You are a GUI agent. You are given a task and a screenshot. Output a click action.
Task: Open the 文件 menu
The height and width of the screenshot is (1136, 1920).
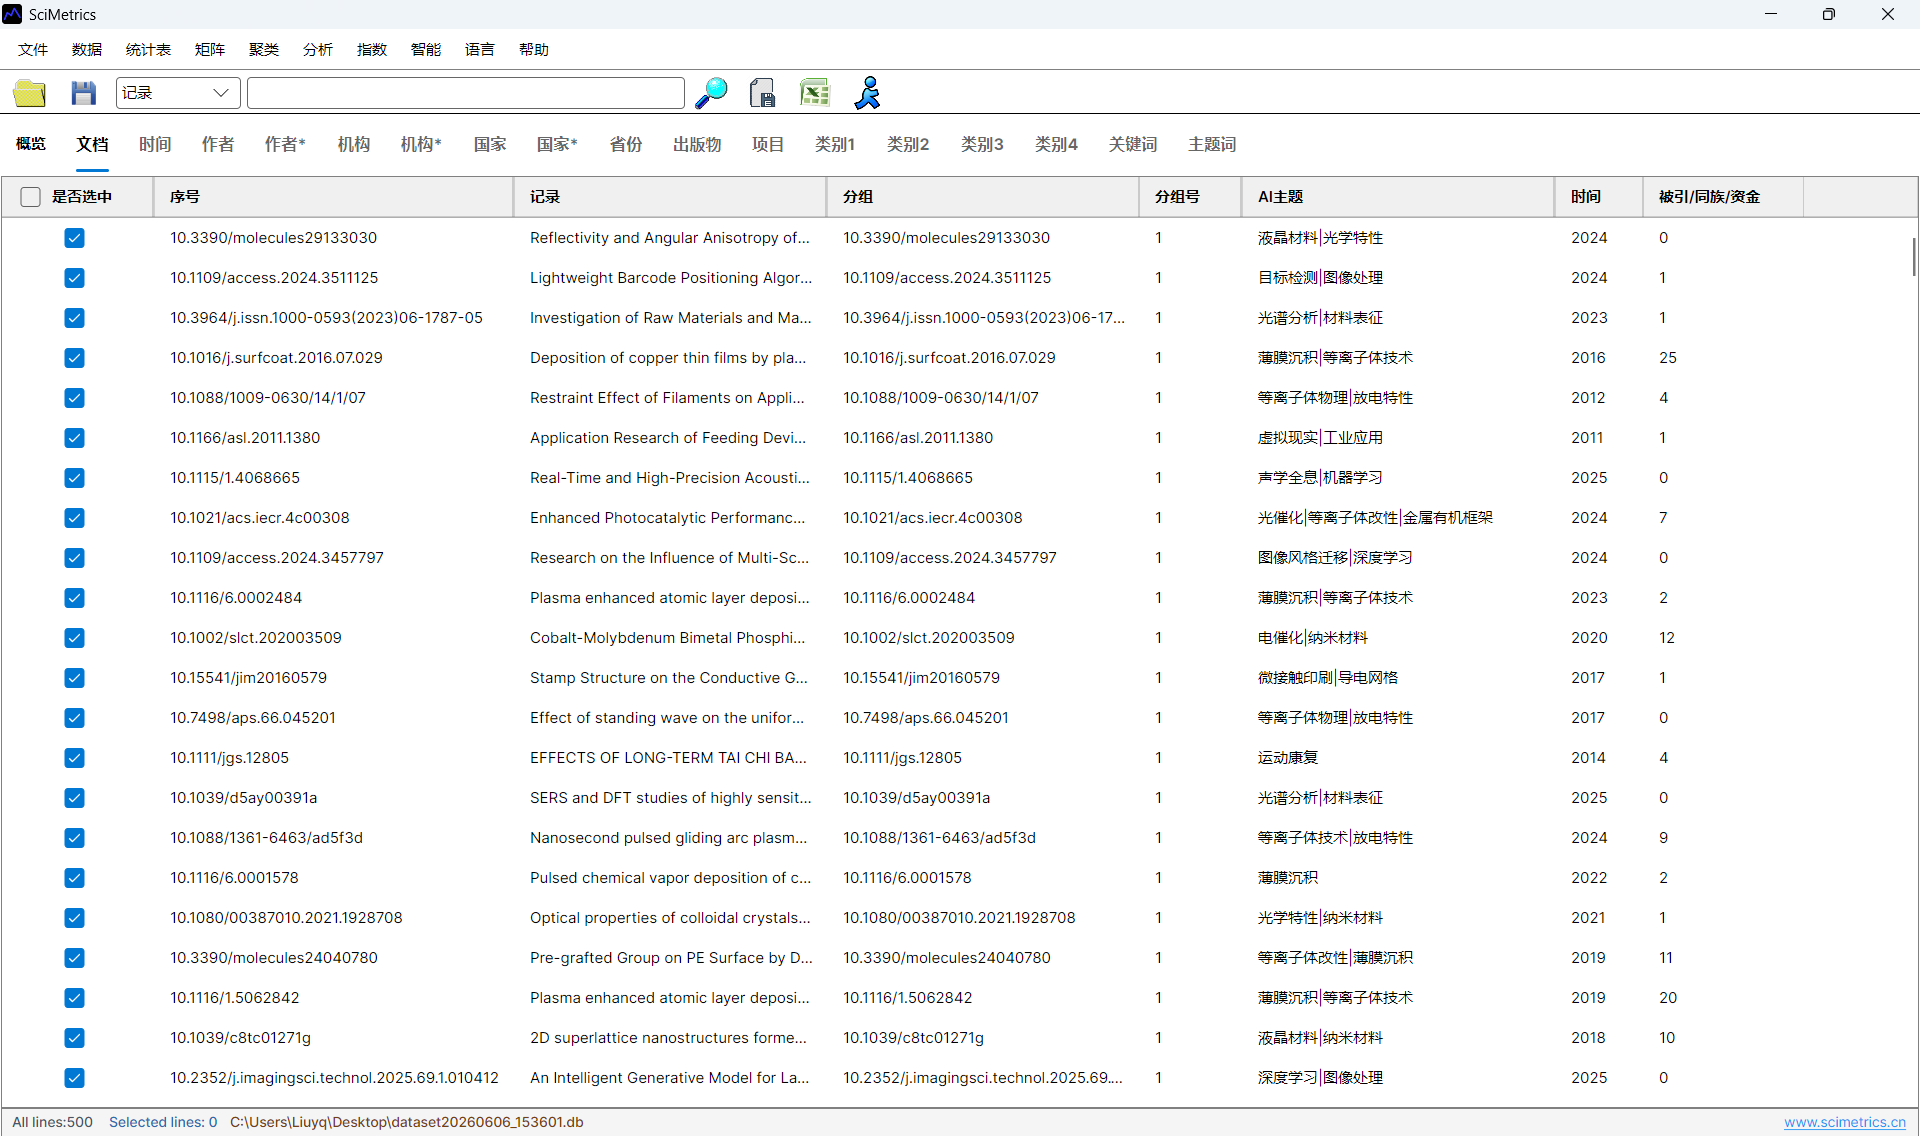click(x=33, y=50)
